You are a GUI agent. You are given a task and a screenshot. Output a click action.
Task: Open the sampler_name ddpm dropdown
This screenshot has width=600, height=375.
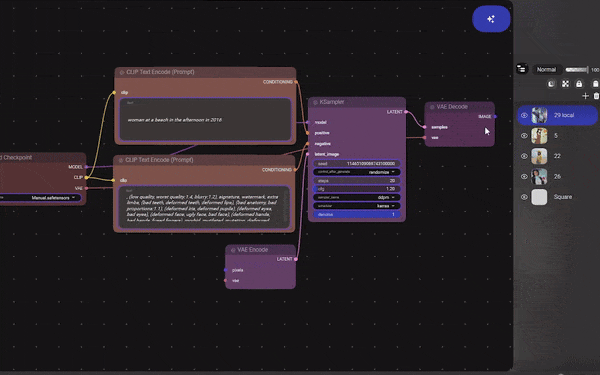[x=357, y=197]
